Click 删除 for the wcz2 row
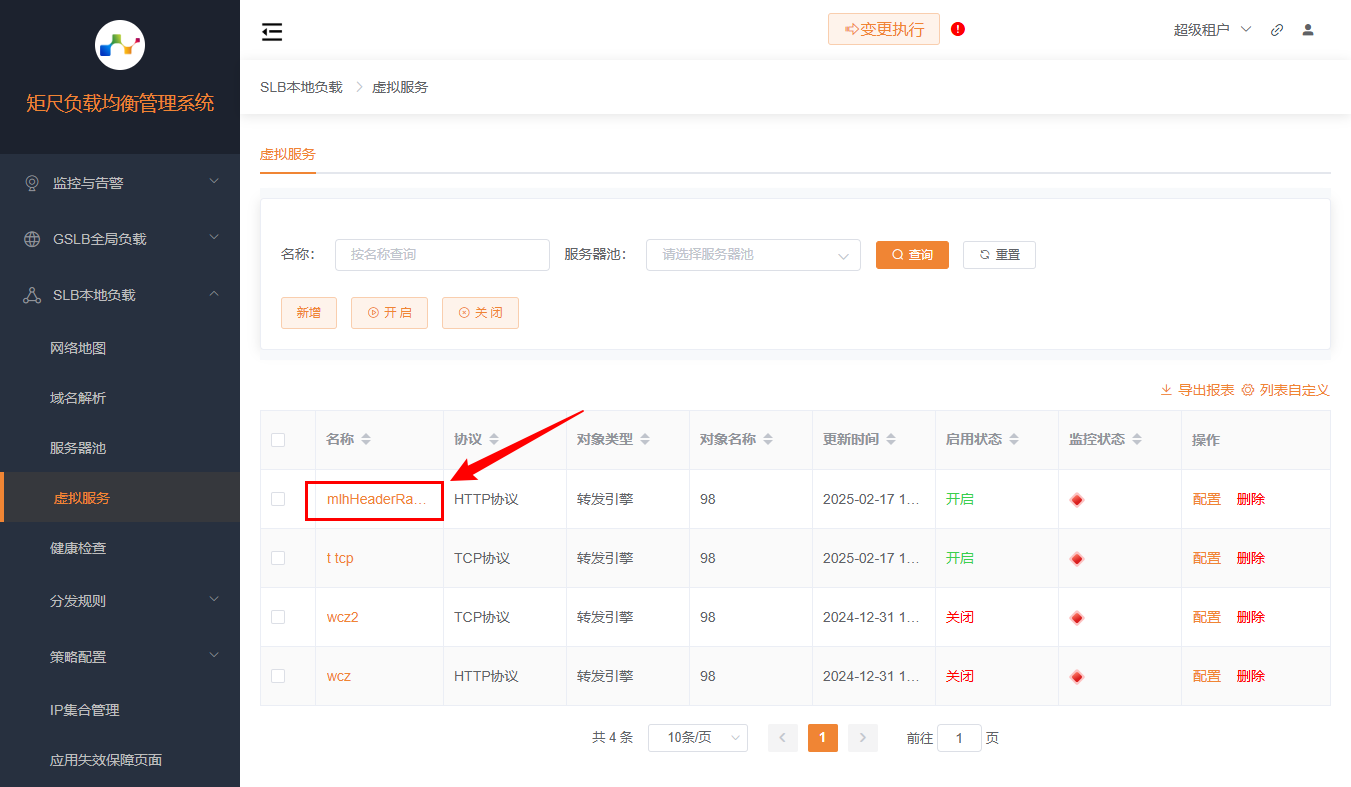The height and width of the screenshot is (787, 1351). 1250,617
